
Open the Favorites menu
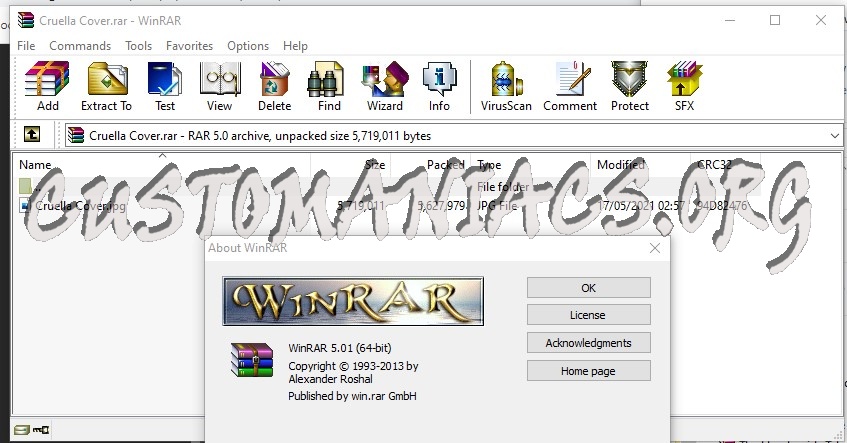tap(189, 46)
